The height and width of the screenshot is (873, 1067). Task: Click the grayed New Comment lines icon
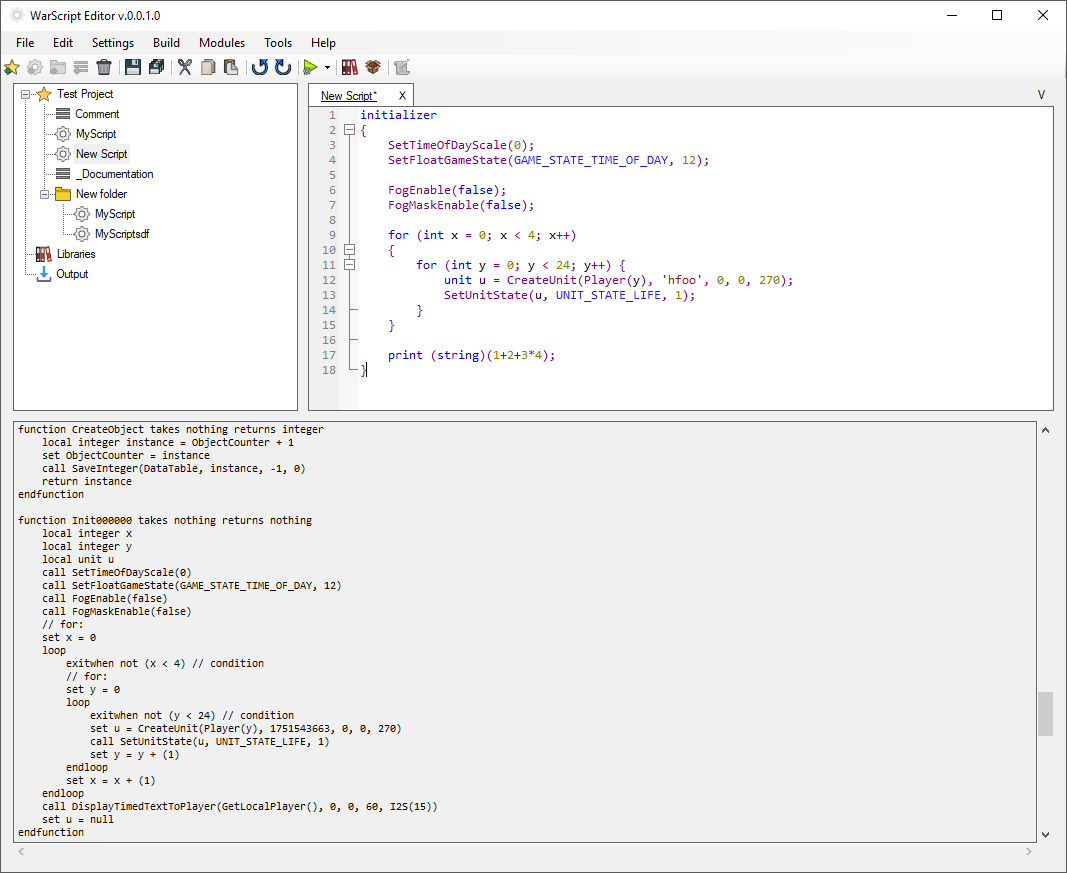[x=81, y=67]
